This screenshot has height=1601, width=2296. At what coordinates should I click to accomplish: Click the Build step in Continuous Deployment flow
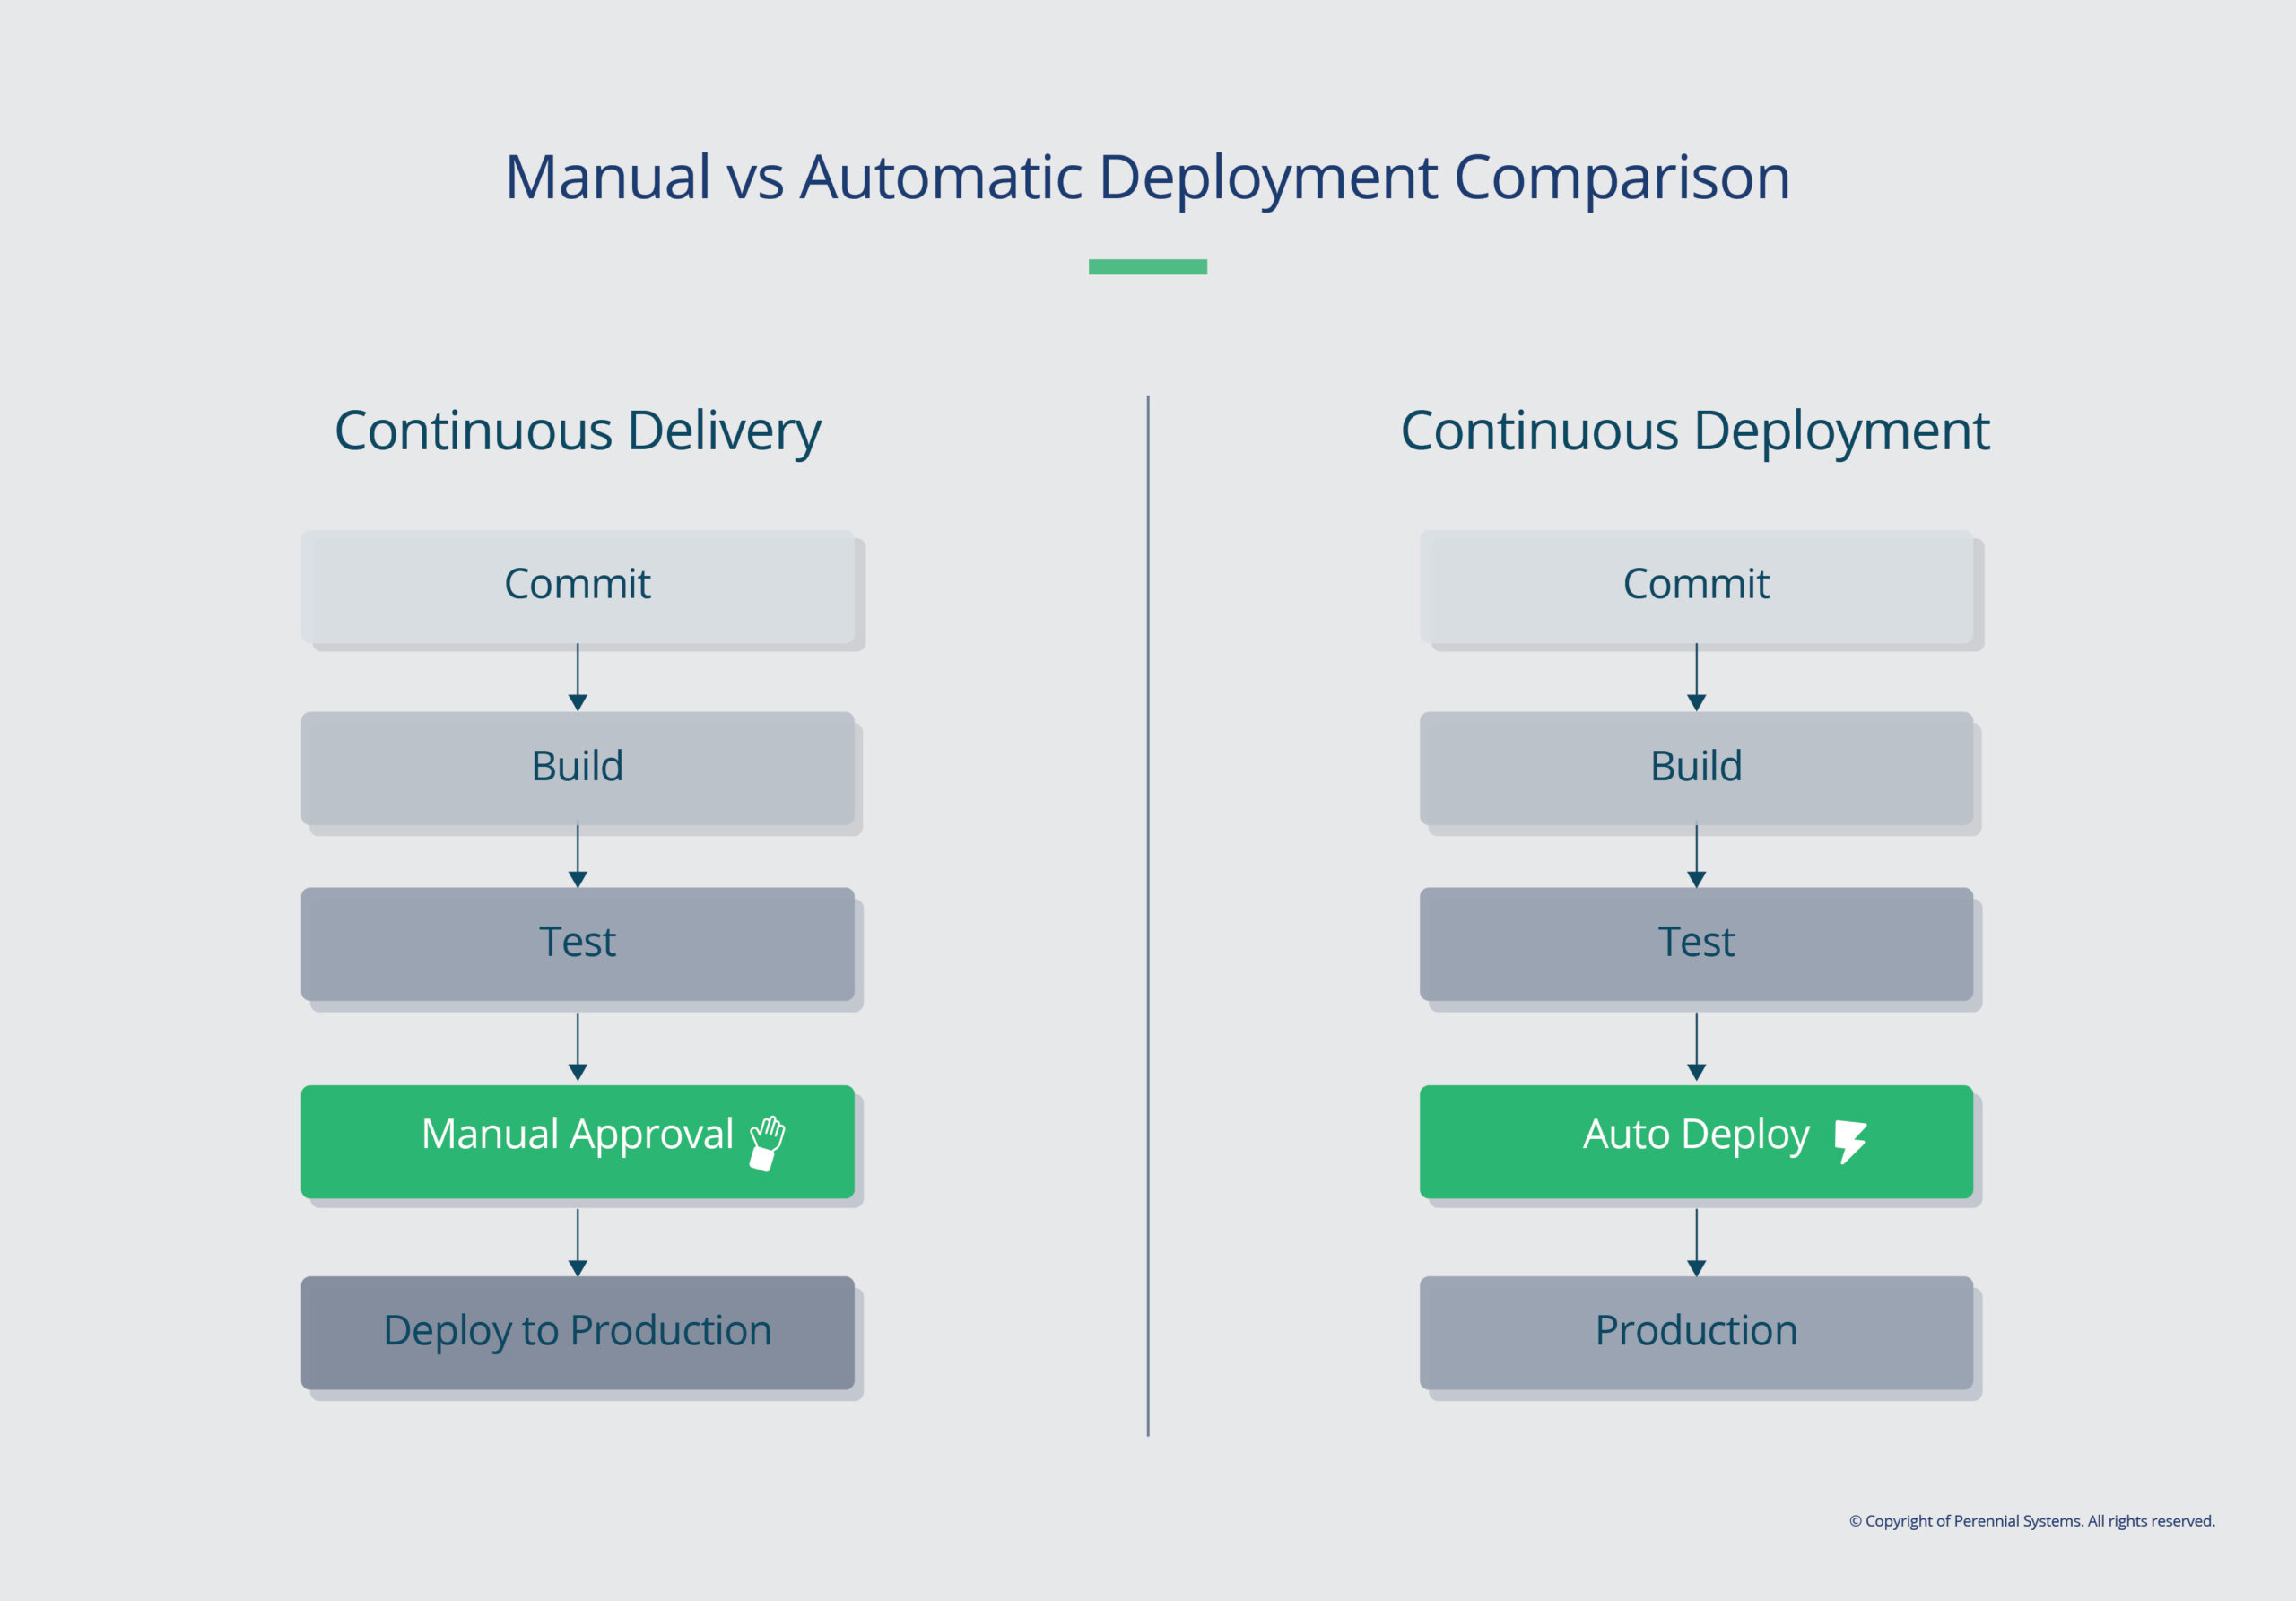tap(1697, 767)
